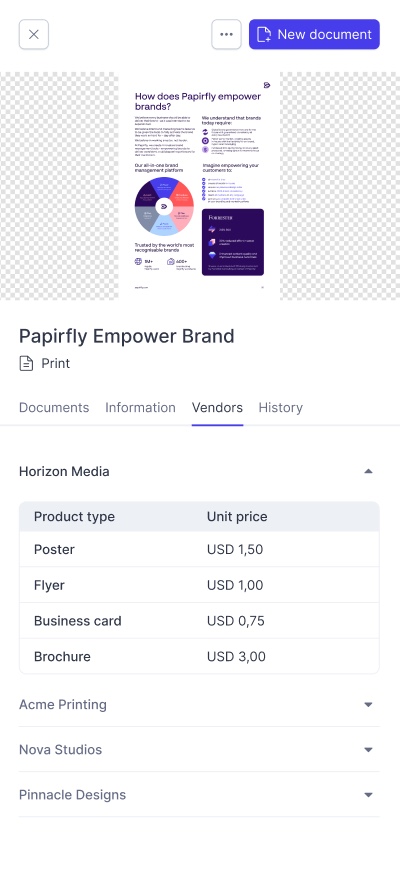This screenshot has width=400, height=883.
Task: Switch to the Information tab
Action: (x=140, y=407)
